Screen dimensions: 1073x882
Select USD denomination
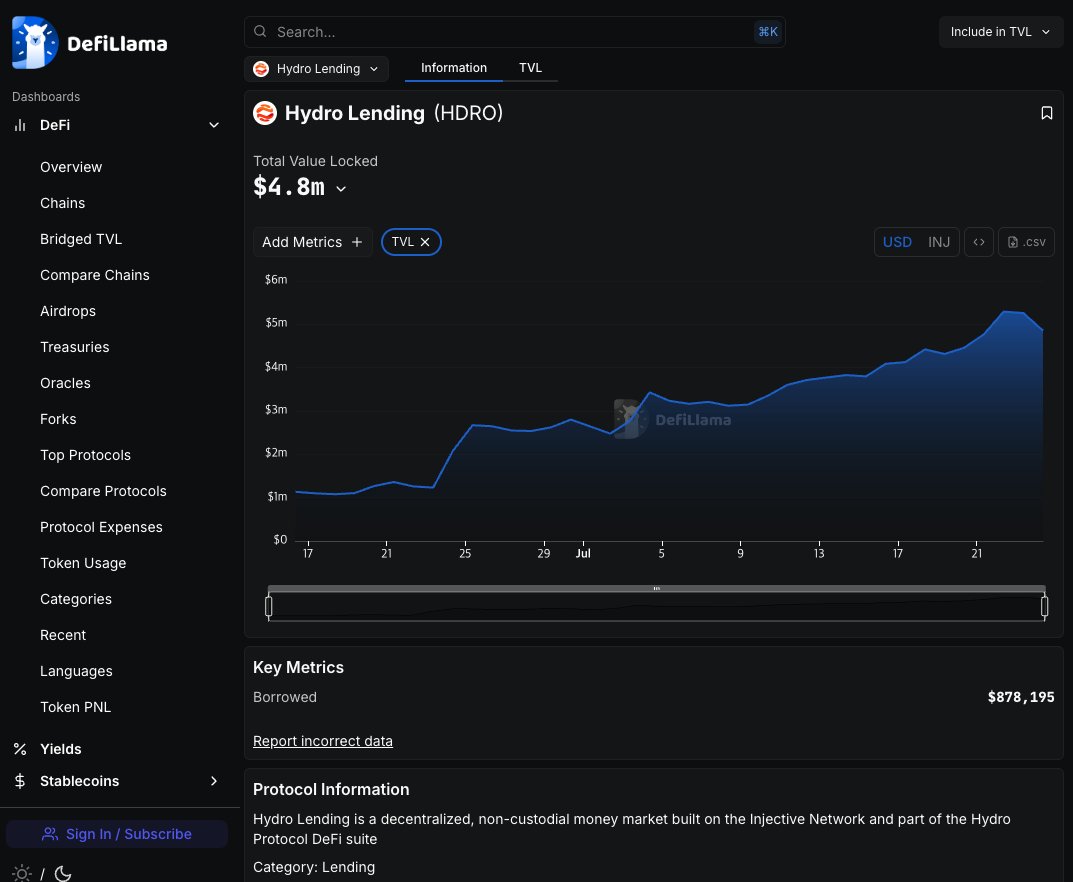[897, 242]
